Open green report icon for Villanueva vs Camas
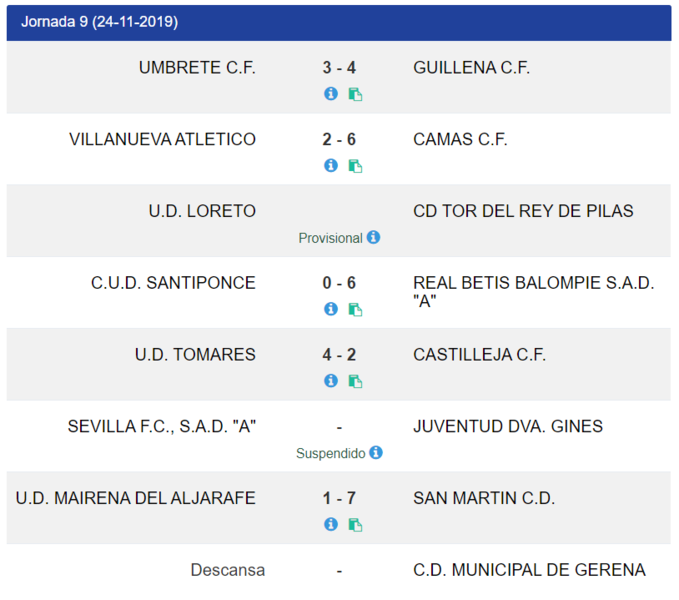 (356, 166)
